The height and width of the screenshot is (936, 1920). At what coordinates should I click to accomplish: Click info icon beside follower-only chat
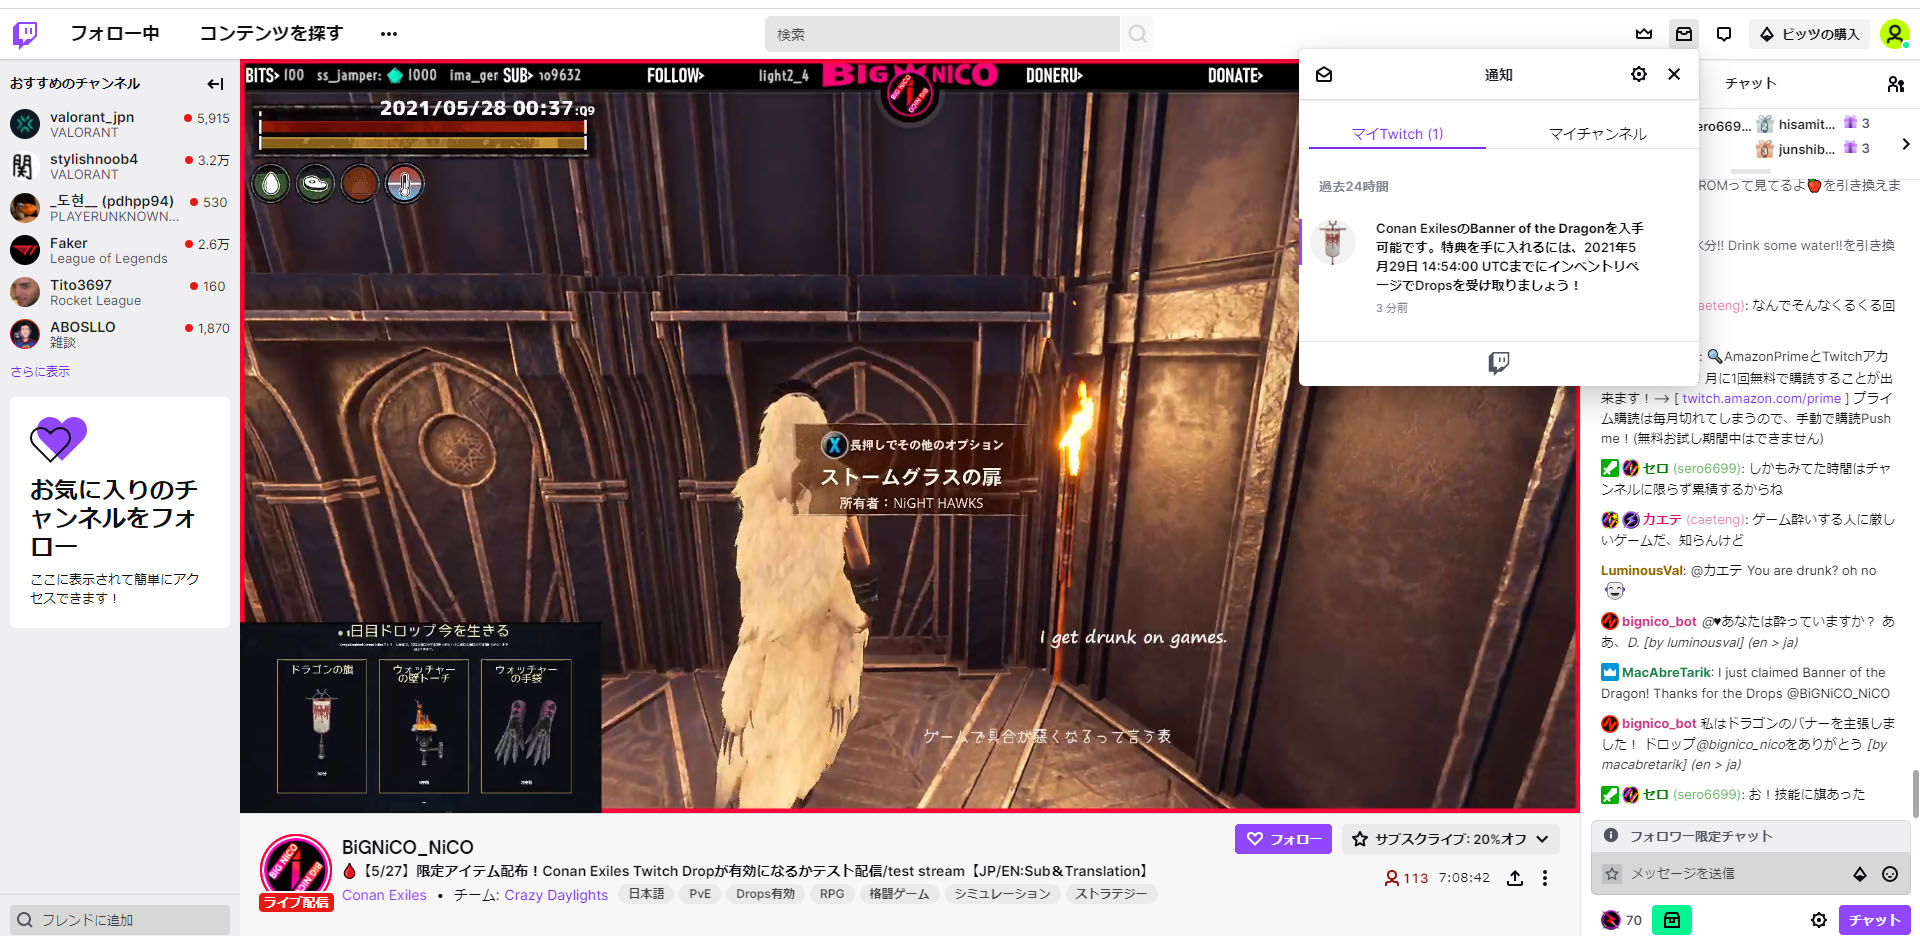click(1610, 835)
